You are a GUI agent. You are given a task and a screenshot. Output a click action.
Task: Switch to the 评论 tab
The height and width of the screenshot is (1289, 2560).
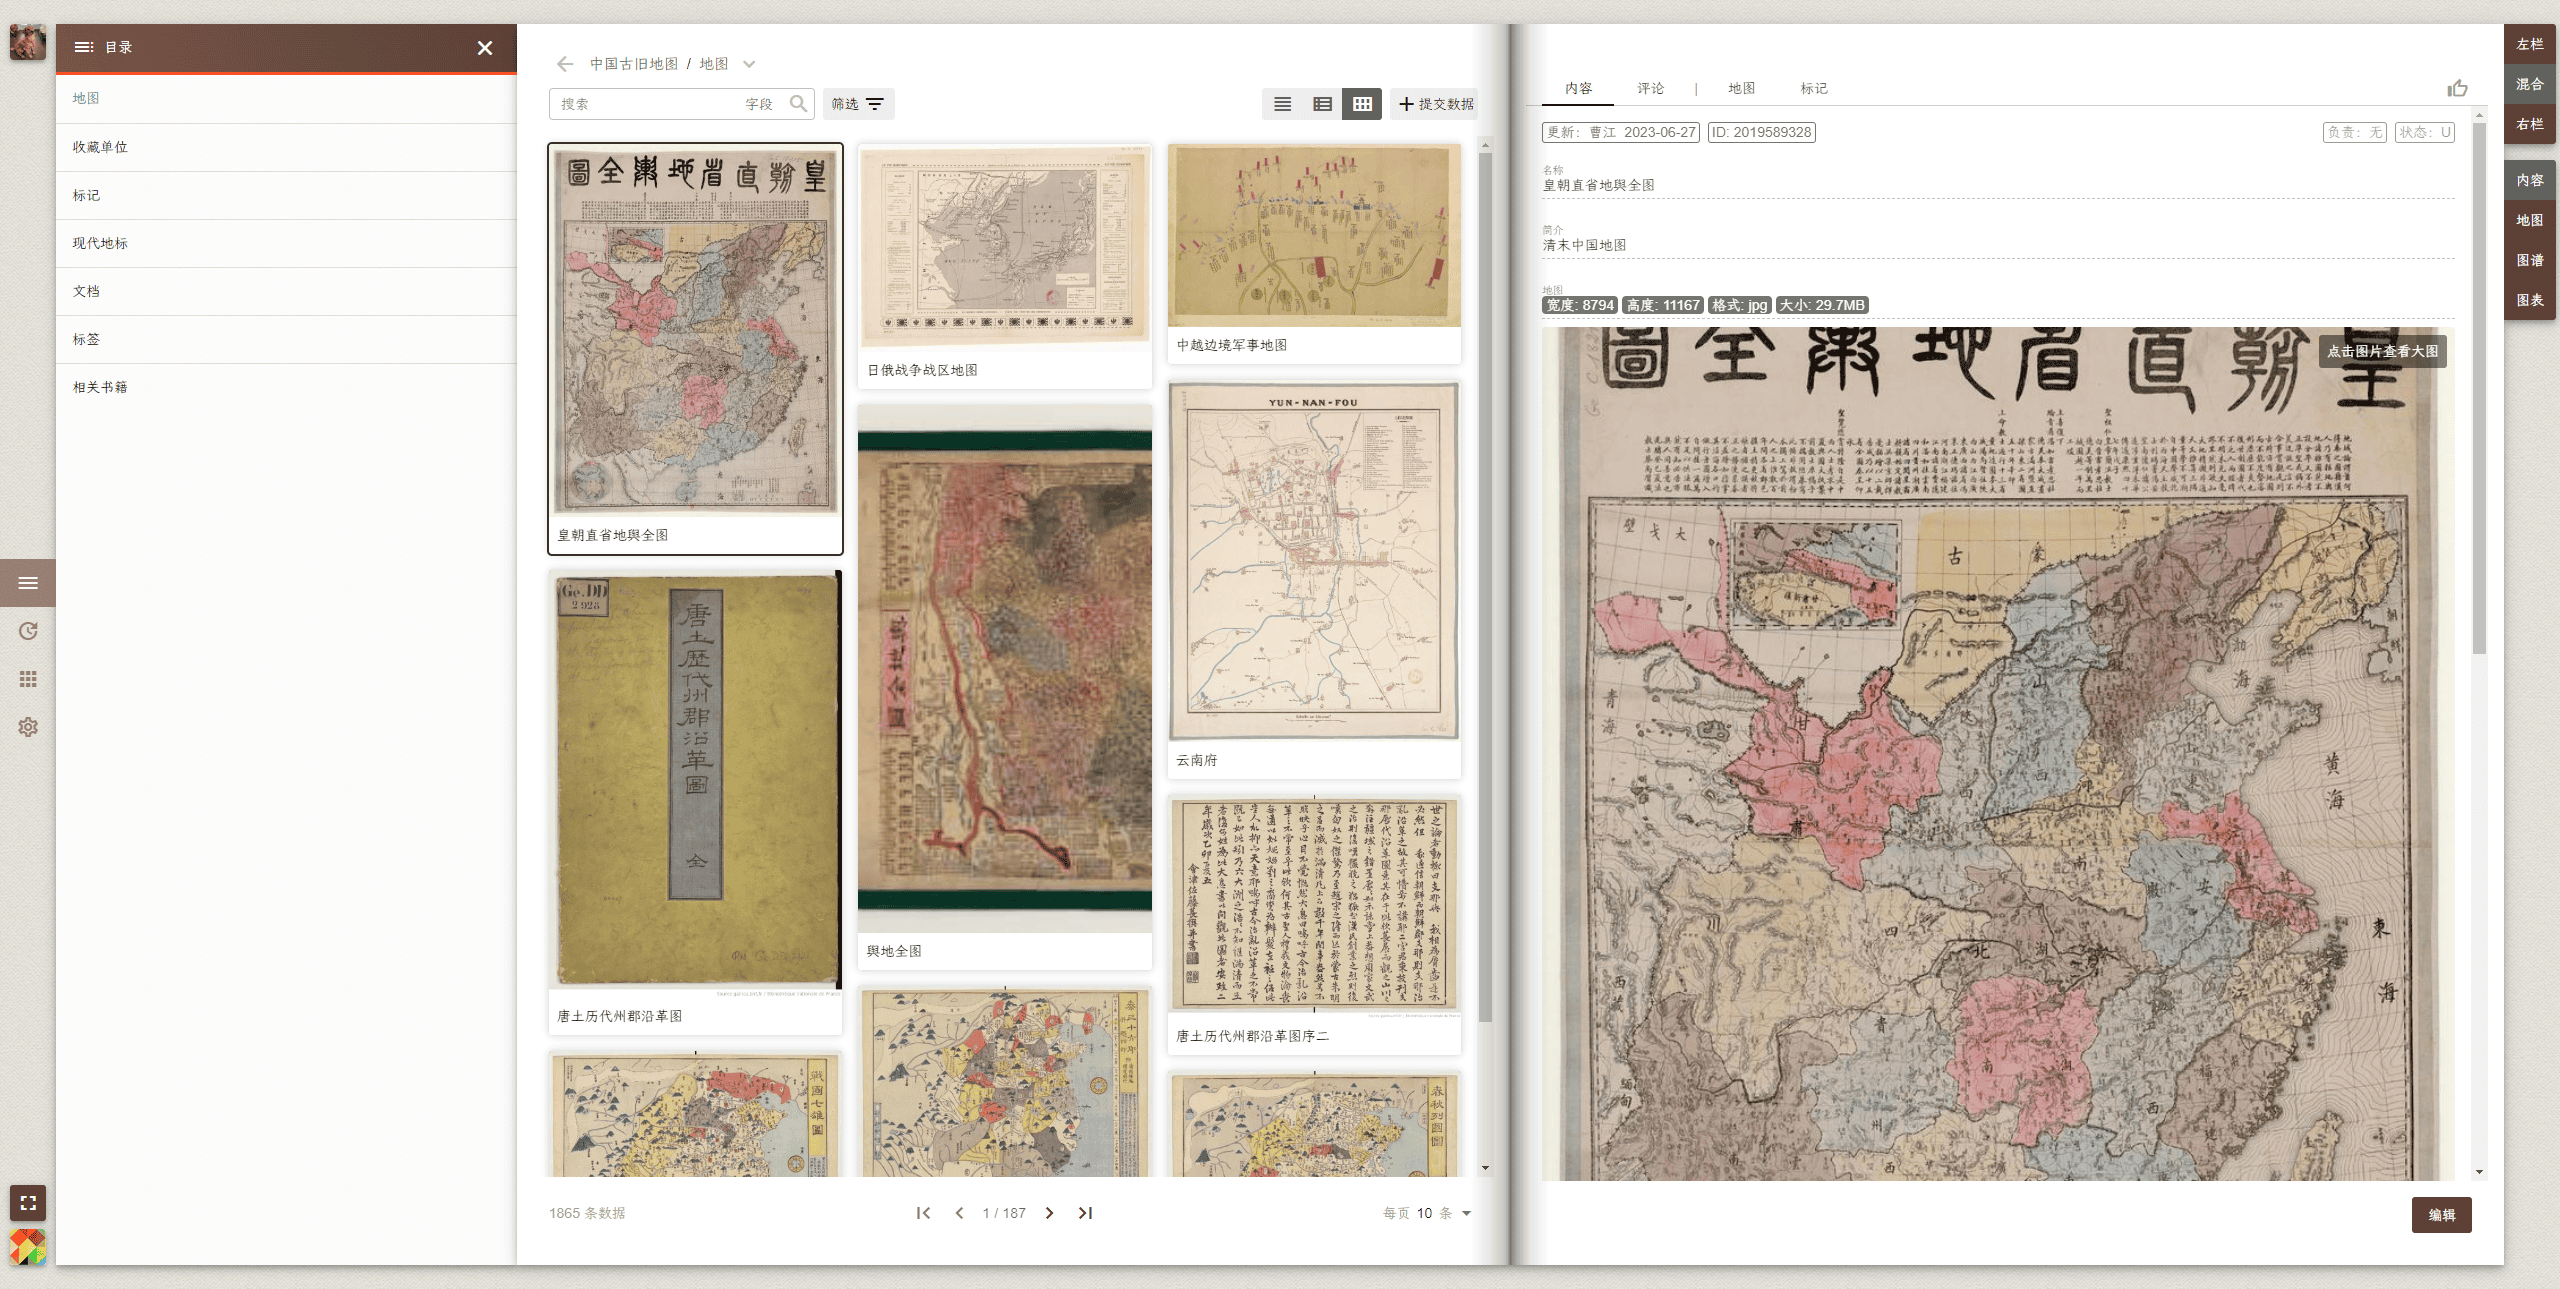pyautogui.click(x=1650, y=89)
